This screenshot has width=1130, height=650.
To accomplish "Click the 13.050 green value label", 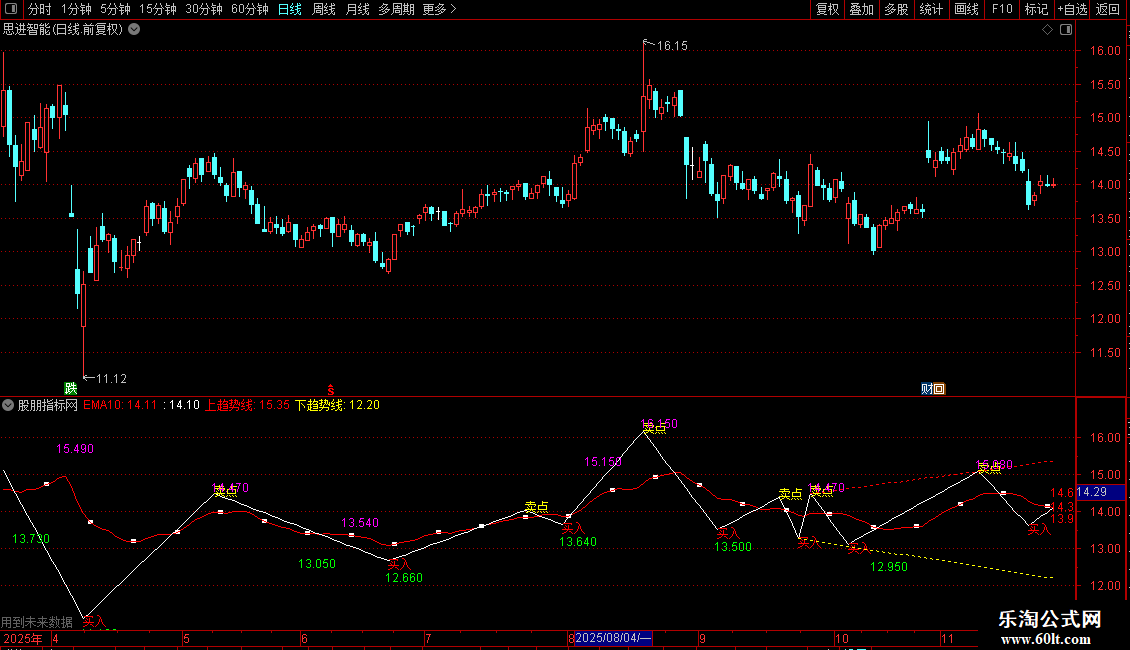I will tap(317, 564).
